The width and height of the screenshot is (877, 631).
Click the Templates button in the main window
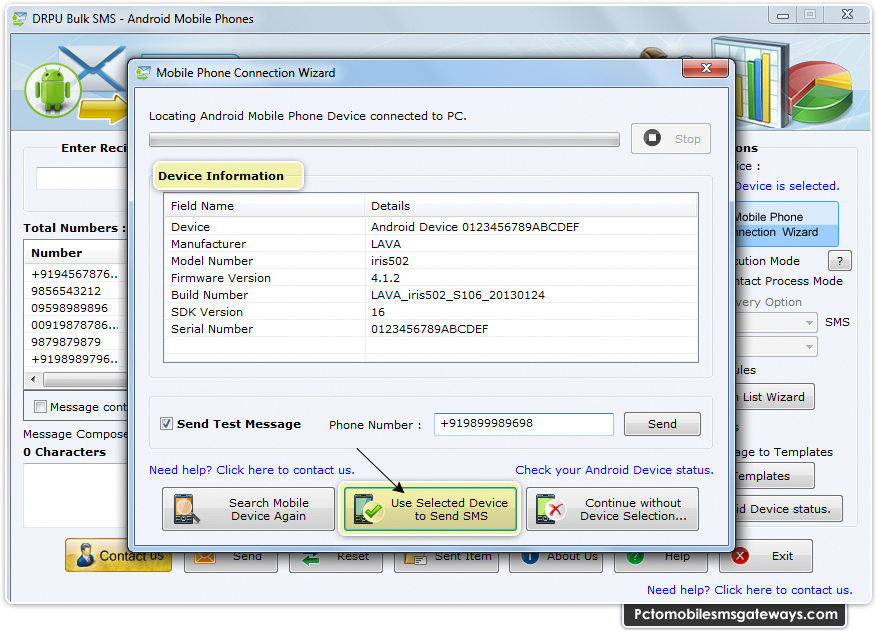[775, 476]
